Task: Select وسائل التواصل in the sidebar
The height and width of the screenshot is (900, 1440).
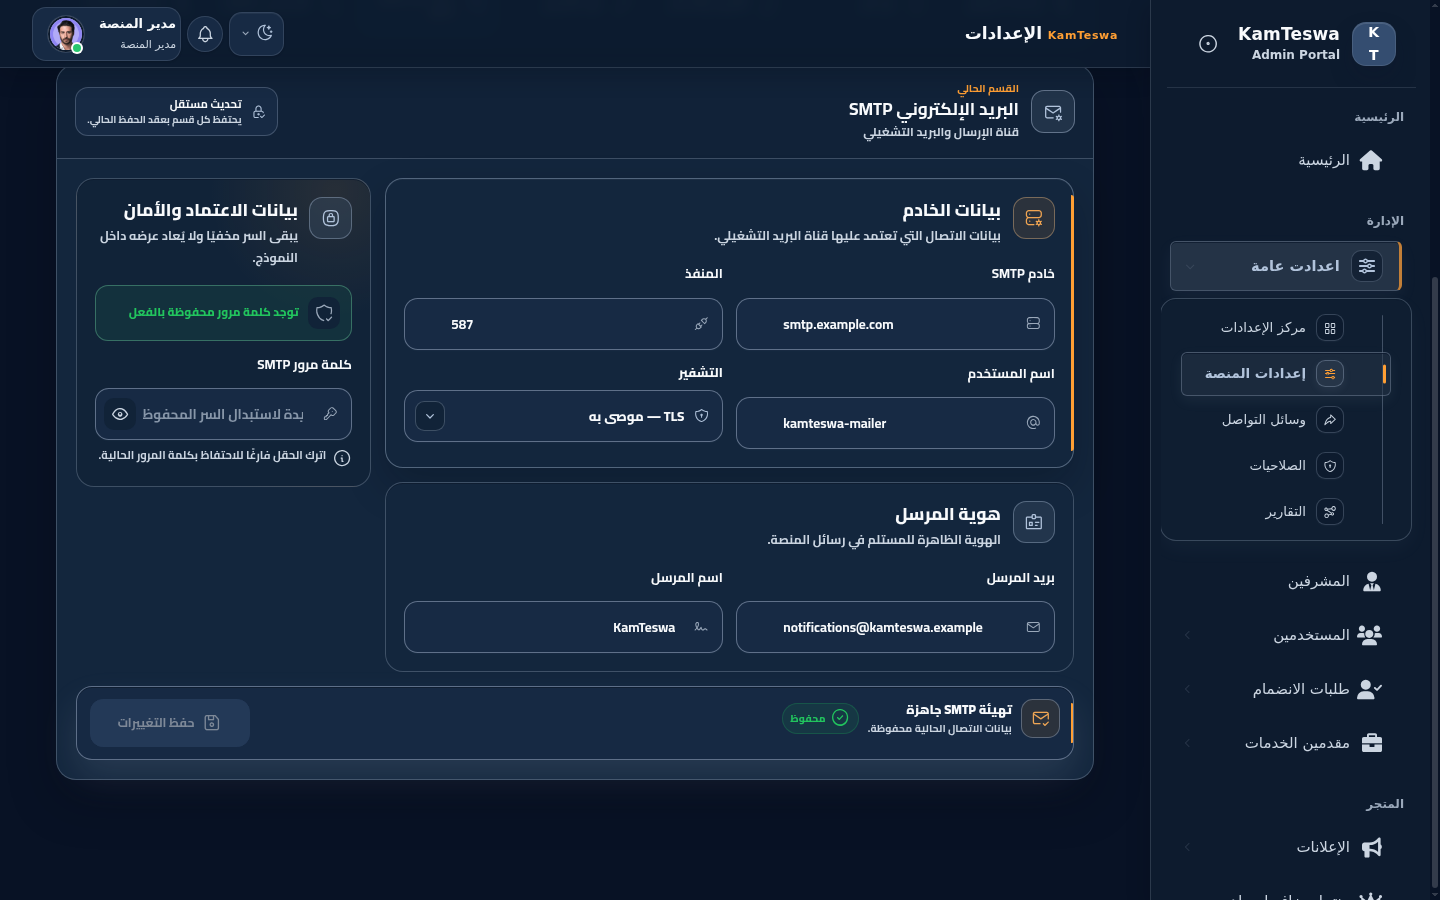Action: (x=1285, y=420)
